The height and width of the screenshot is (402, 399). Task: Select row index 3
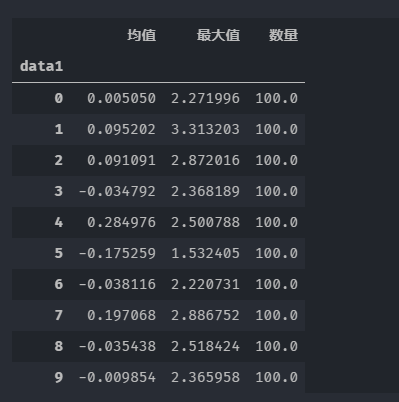tap(59, 191)
